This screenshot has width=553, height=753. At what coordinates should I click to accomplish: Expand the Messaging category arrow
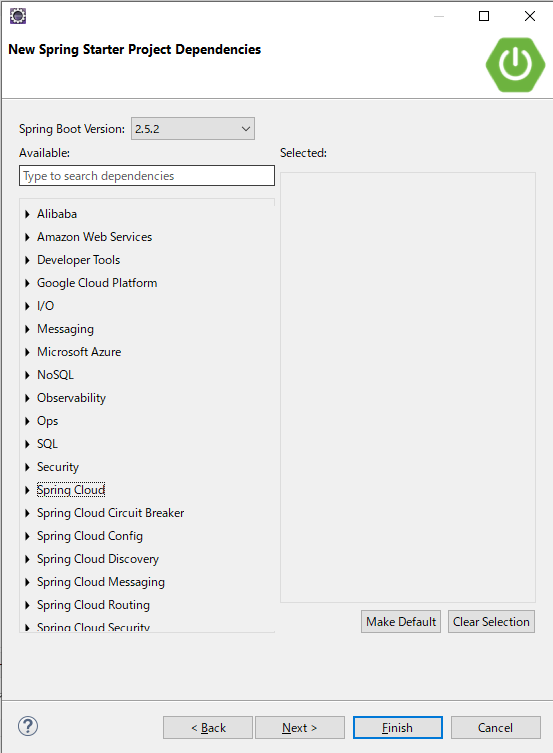pos(27,329)
